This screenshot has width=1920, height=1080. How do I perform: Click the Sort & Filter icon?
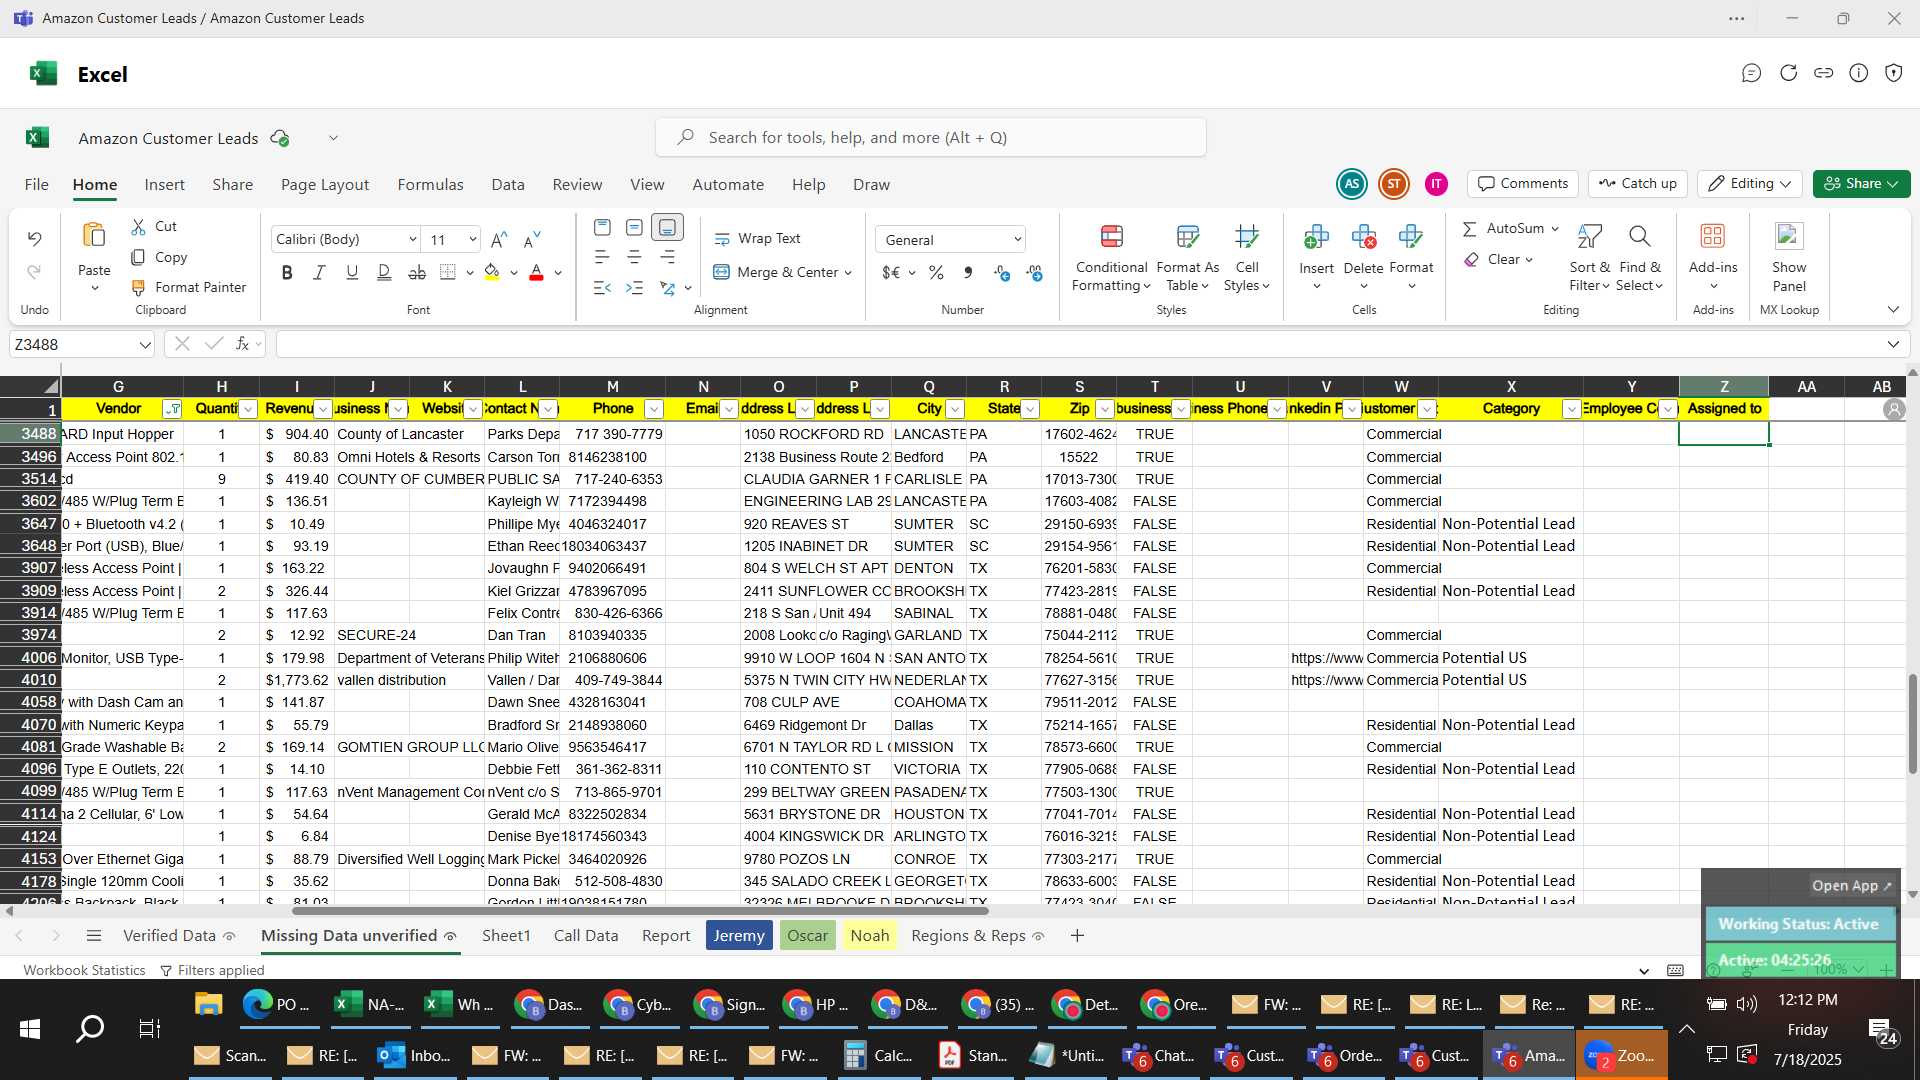[1589, 237]
